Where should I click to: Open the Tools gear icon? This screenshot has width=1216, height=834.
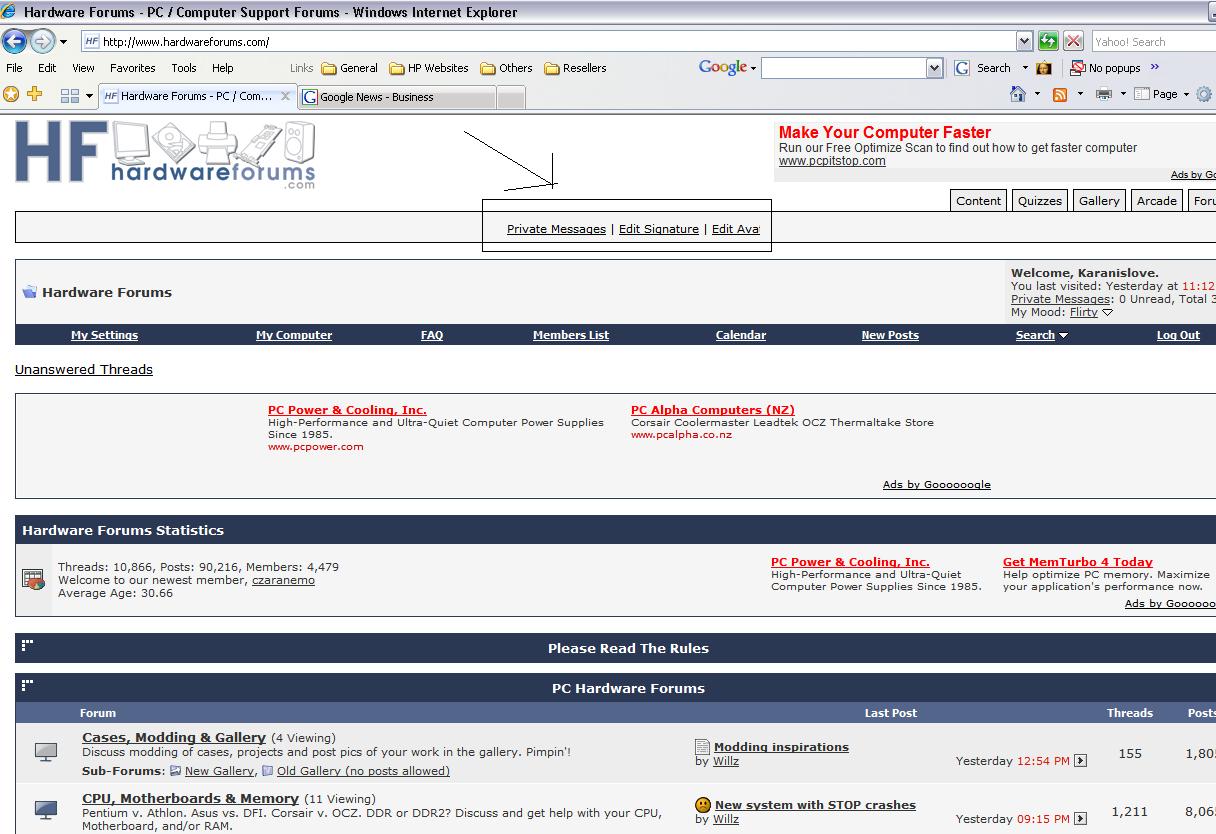click(1204, 94)
